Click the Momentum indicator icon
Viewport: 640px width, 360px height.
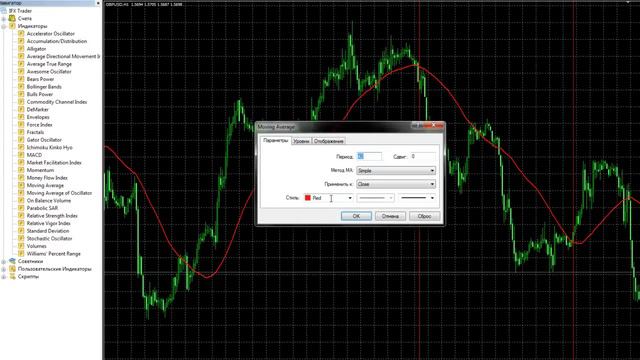point(21,170)
